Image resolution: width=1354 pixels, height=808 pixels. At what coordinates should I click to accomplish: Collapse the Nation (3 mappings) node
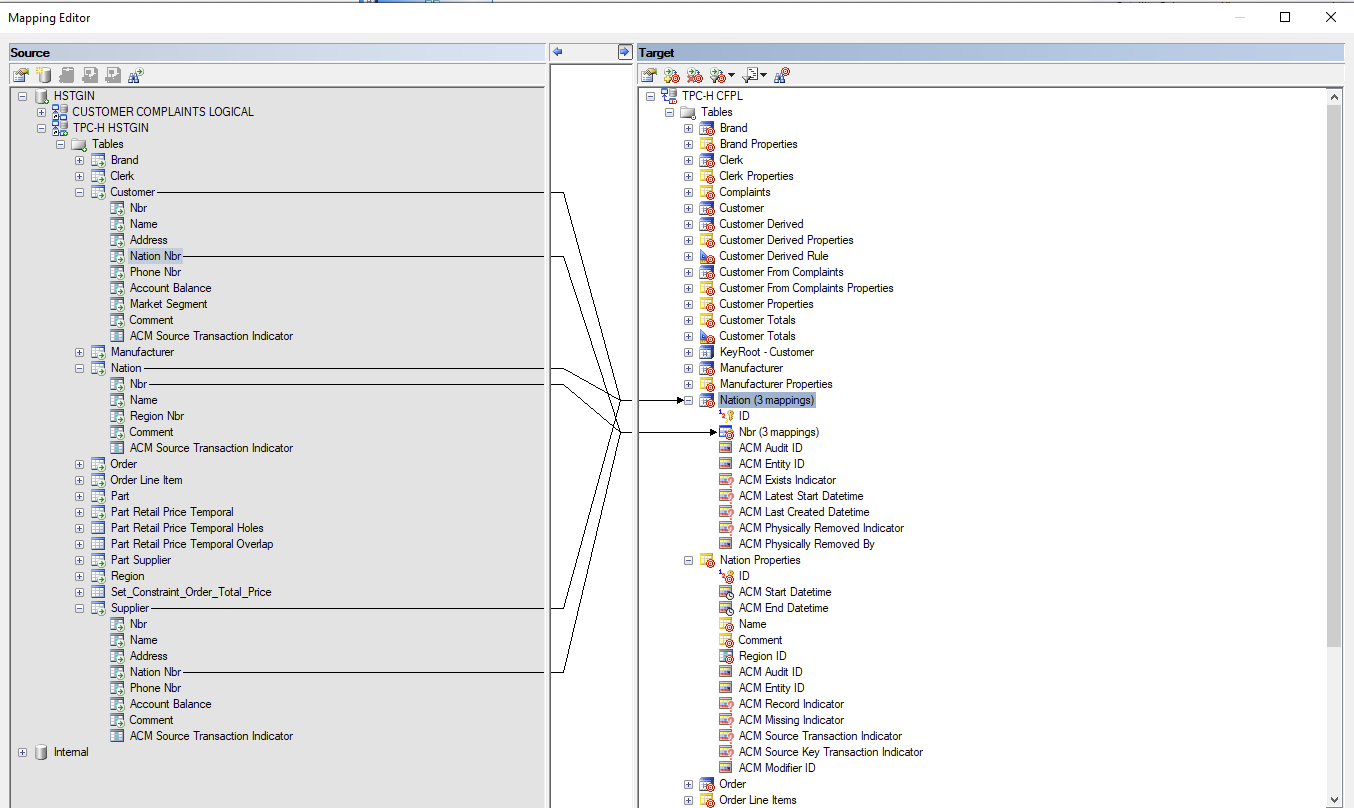tap(688, 400)
